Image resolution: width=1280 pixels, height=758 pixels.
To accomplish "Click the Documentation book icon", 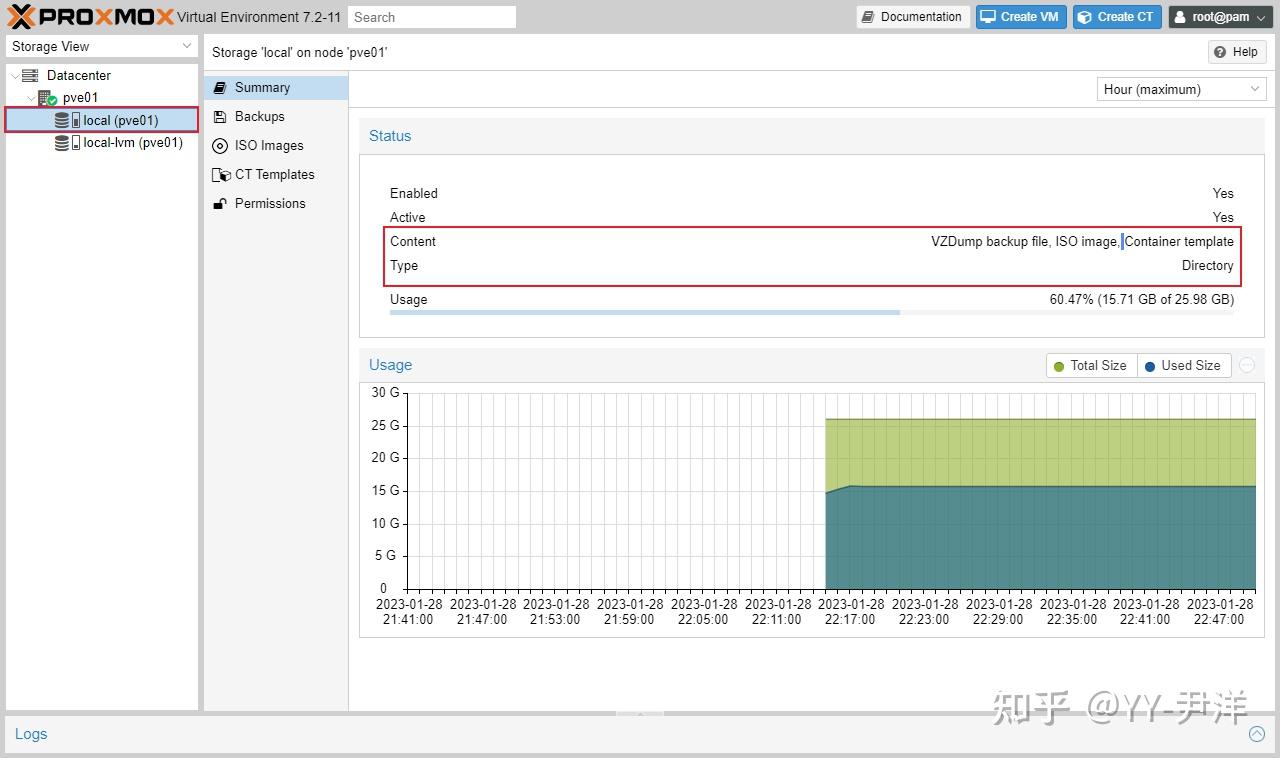I will click(x=869, y=16).
